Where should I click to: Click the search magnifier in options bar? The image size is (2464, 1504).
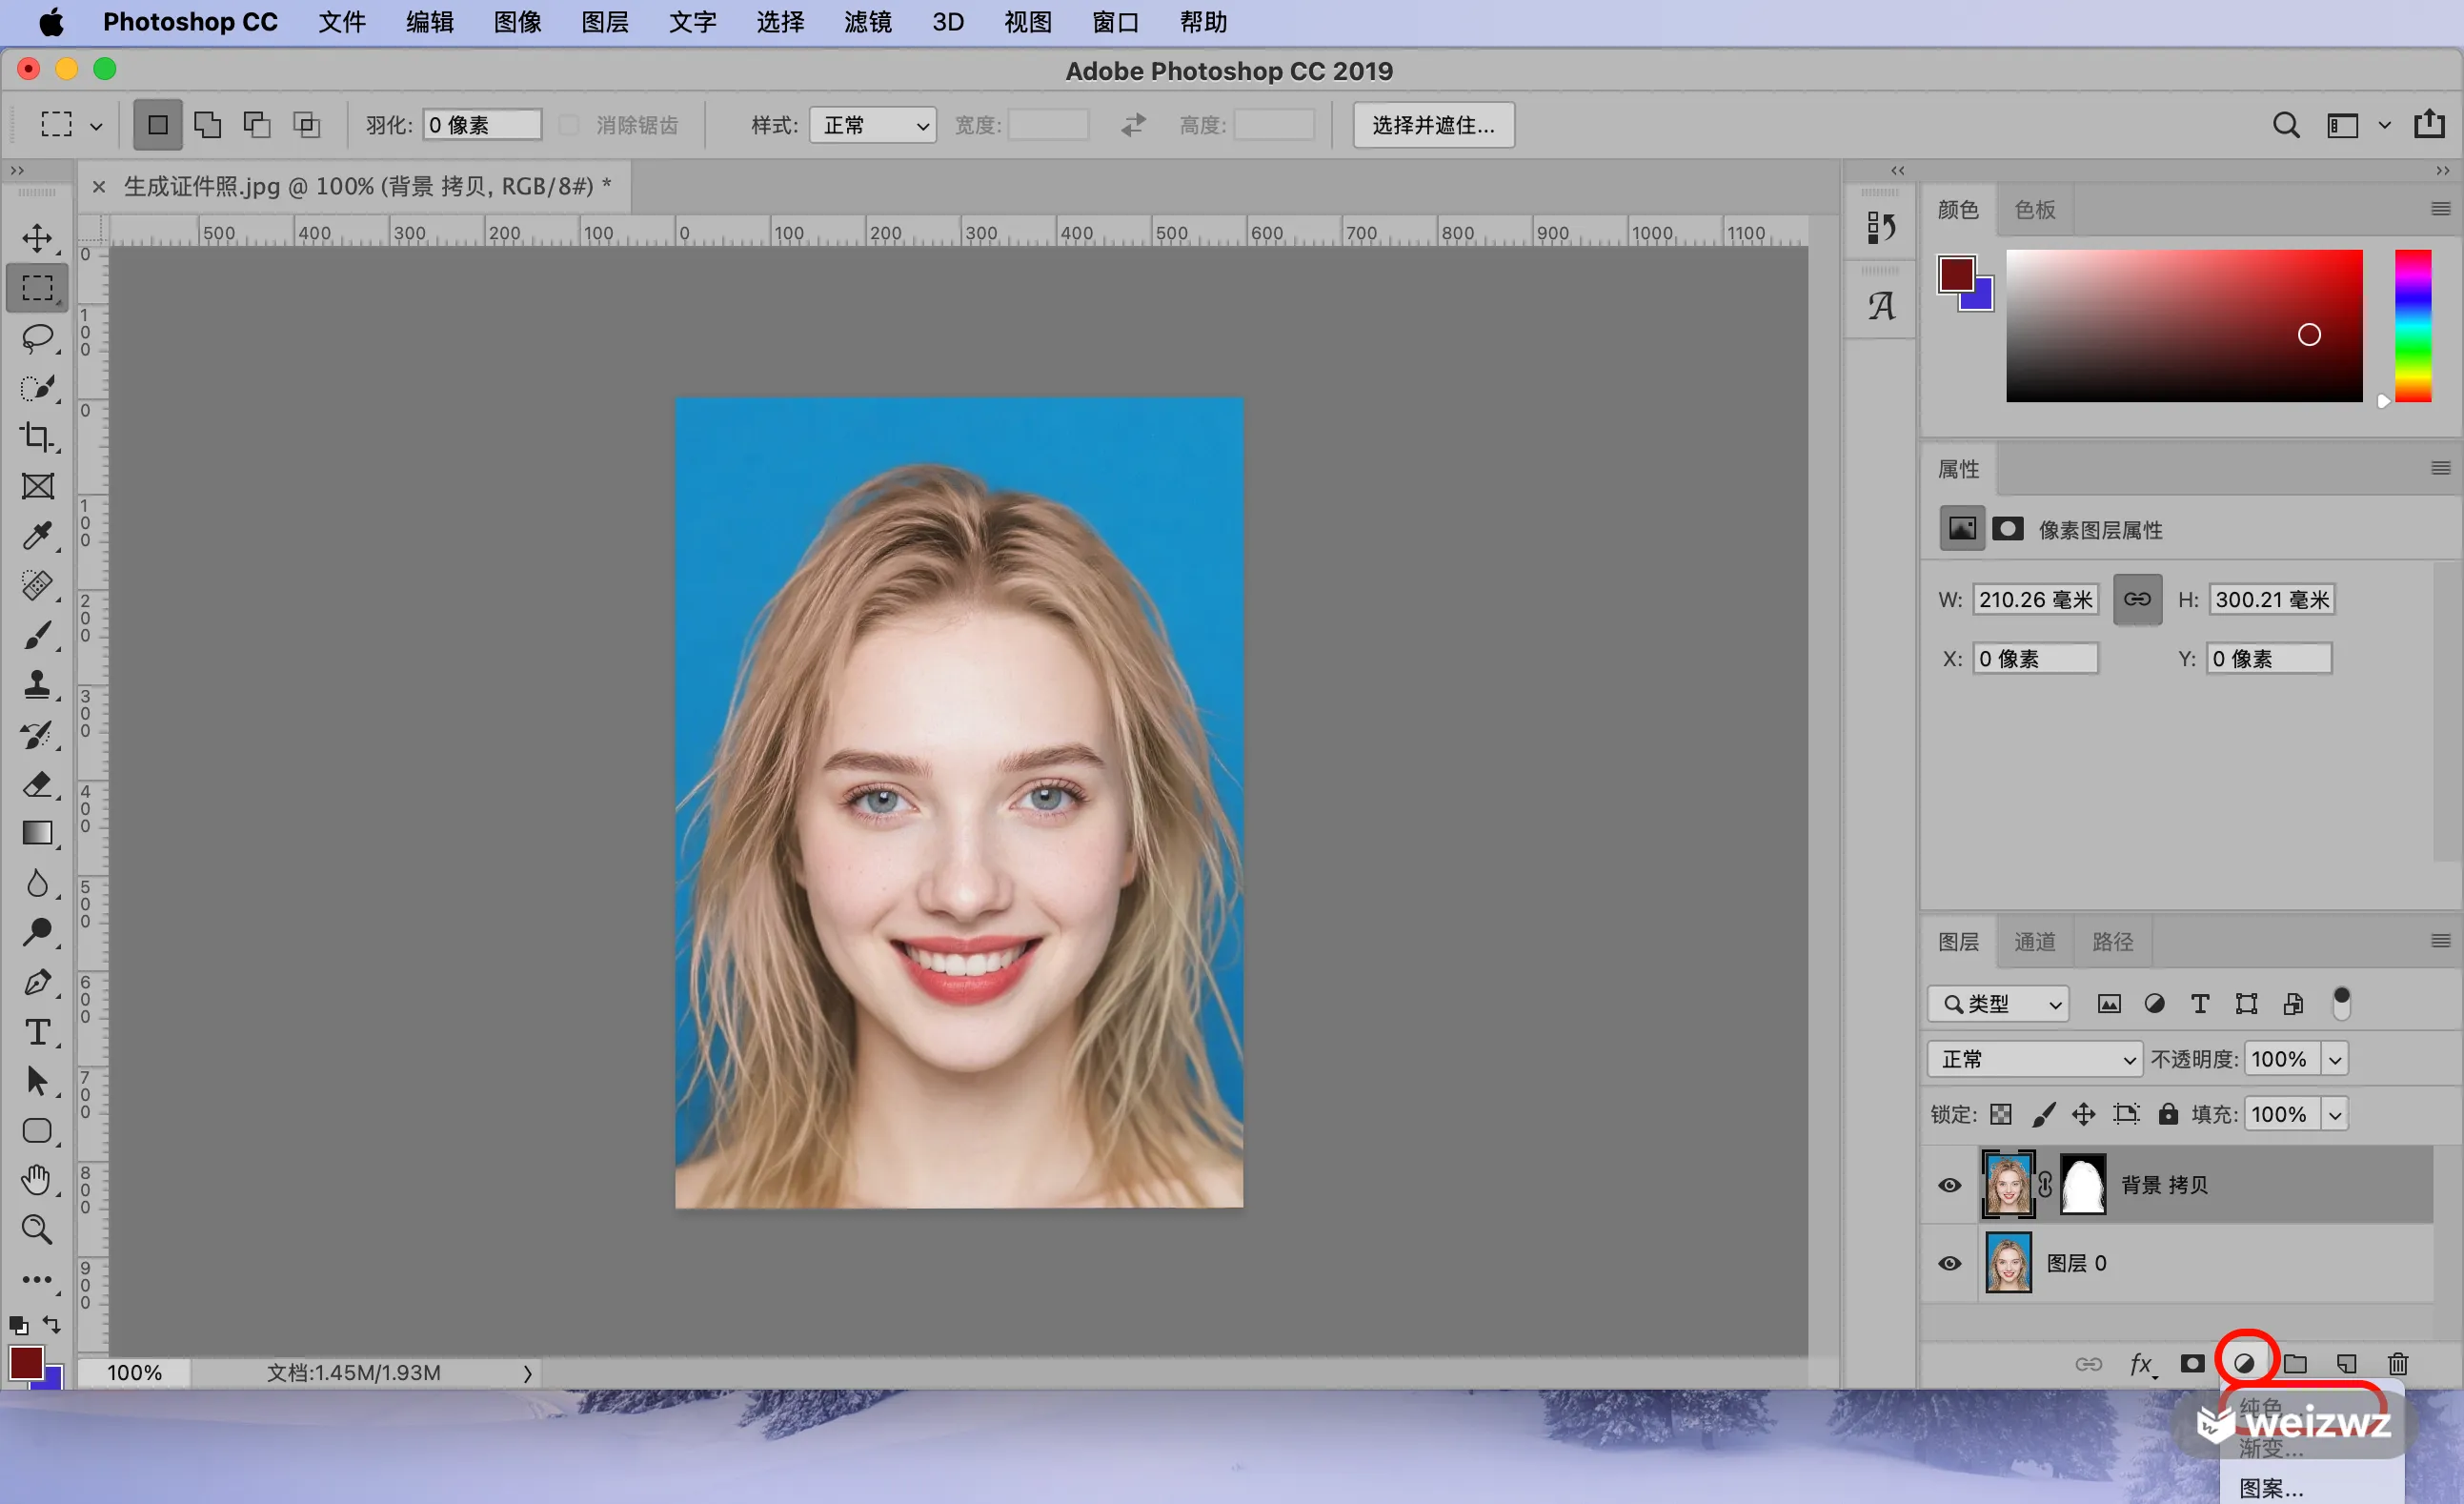tap(2286, 125)
